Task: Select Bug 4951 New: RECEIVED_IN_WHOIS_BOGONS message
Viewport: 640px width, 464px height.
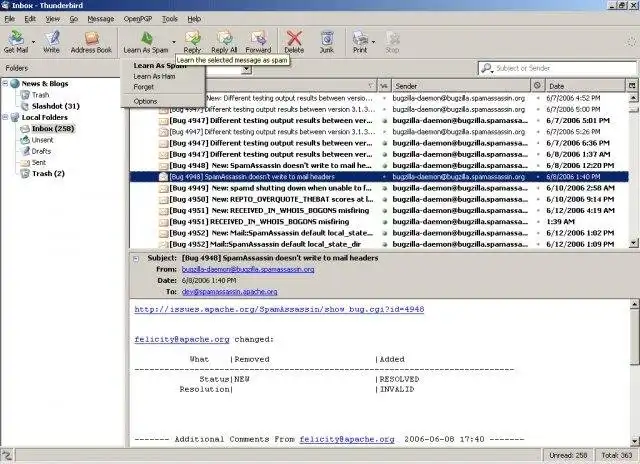Action: (379, 211)
